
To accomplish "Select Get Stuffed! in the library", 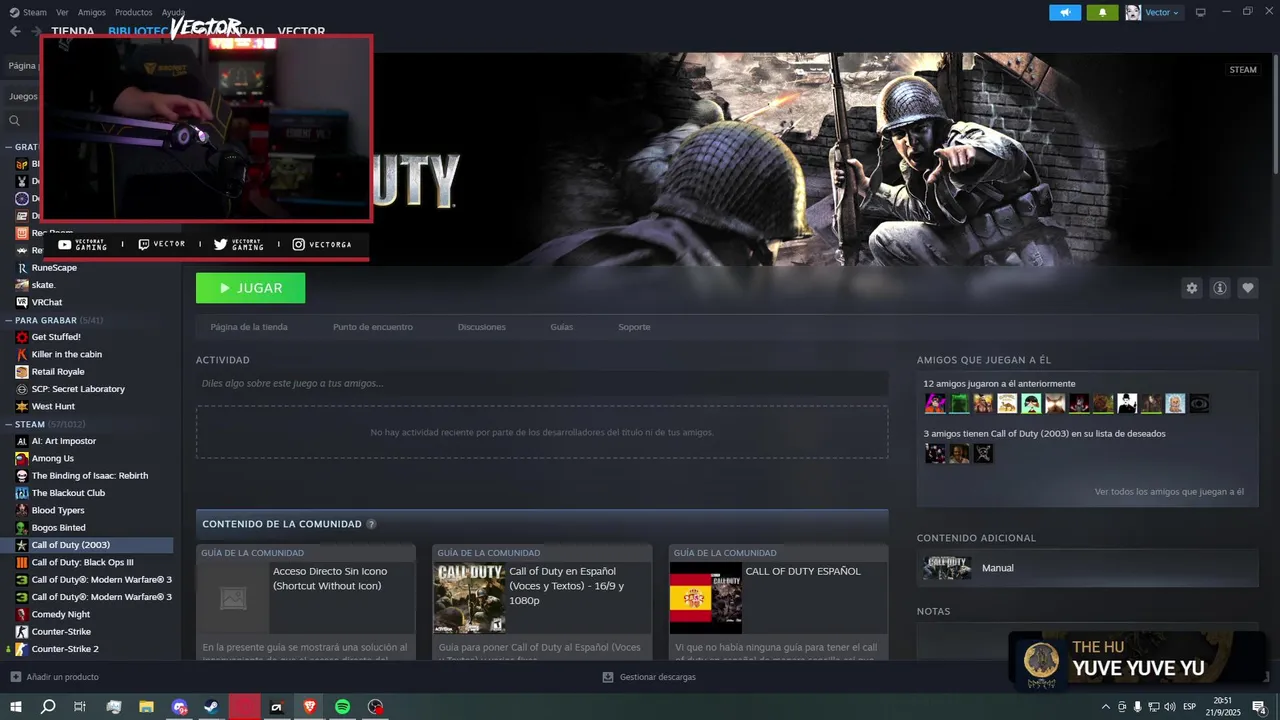I will tap(56, 337).
